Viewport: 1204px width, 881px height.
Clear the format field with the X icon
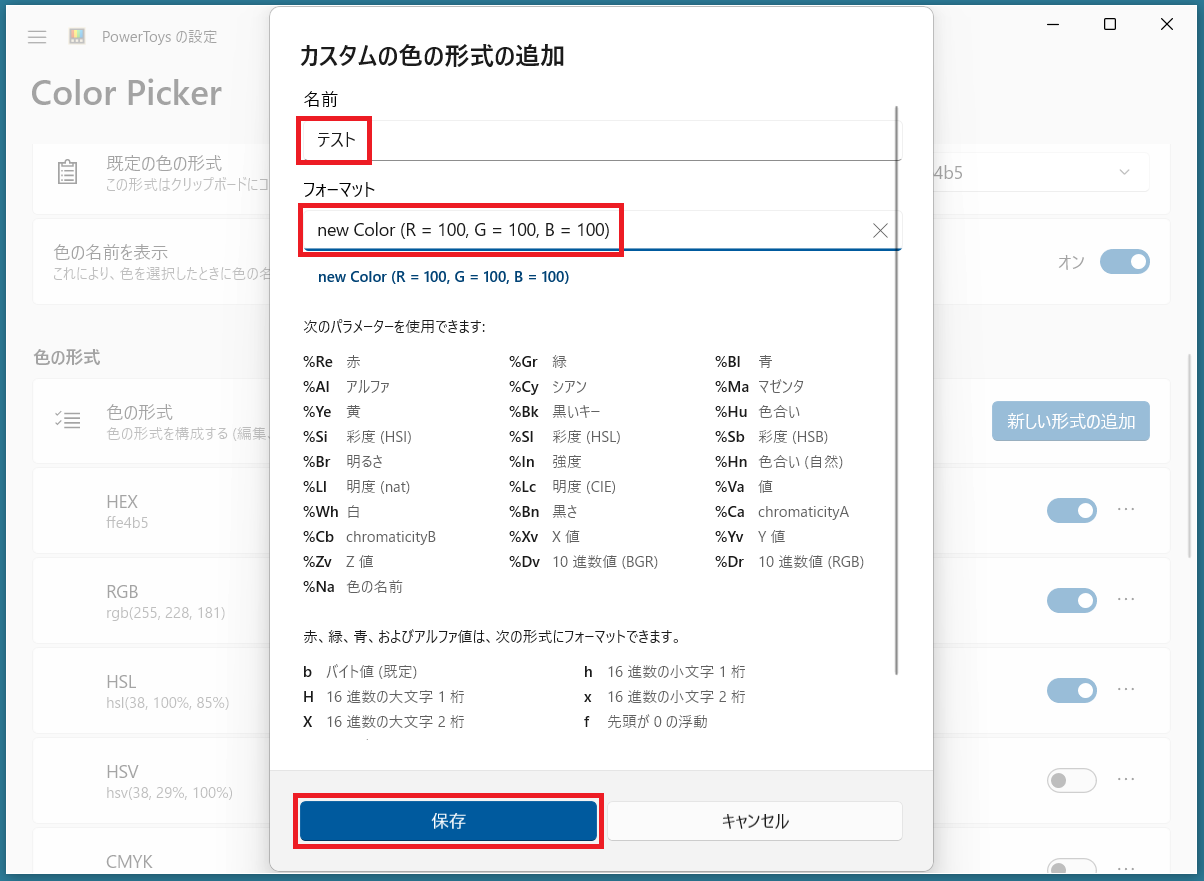[x=879, y=230]
